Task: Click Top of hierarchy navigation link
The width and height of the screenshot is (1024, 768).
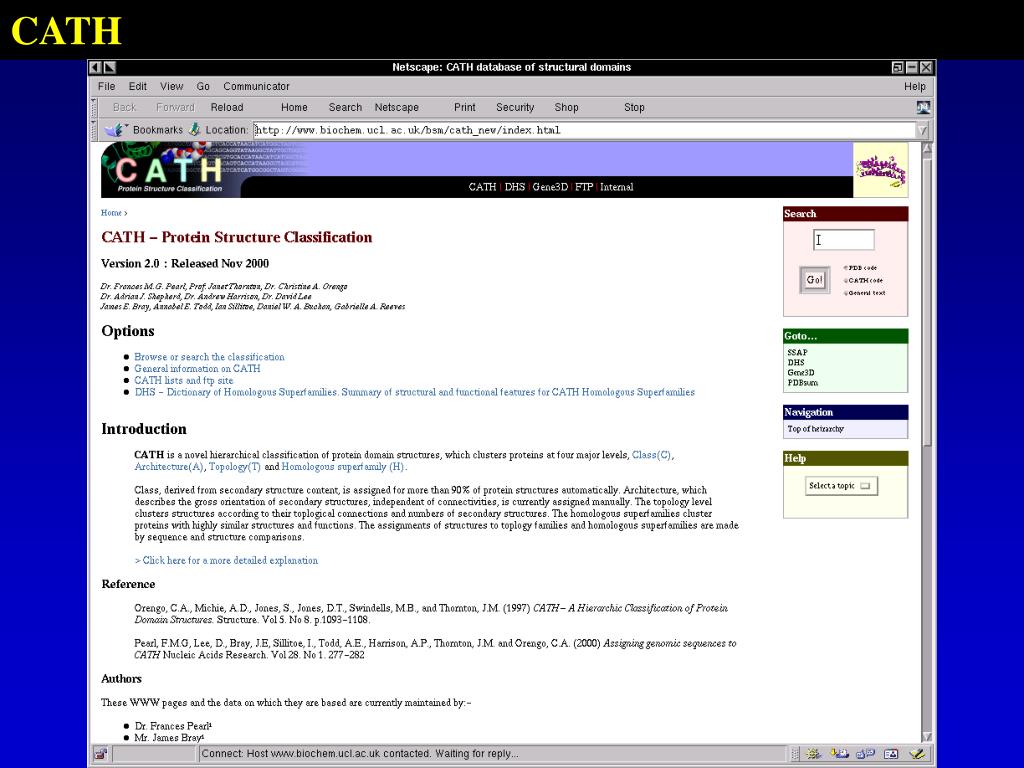Action: coord(815,429)
